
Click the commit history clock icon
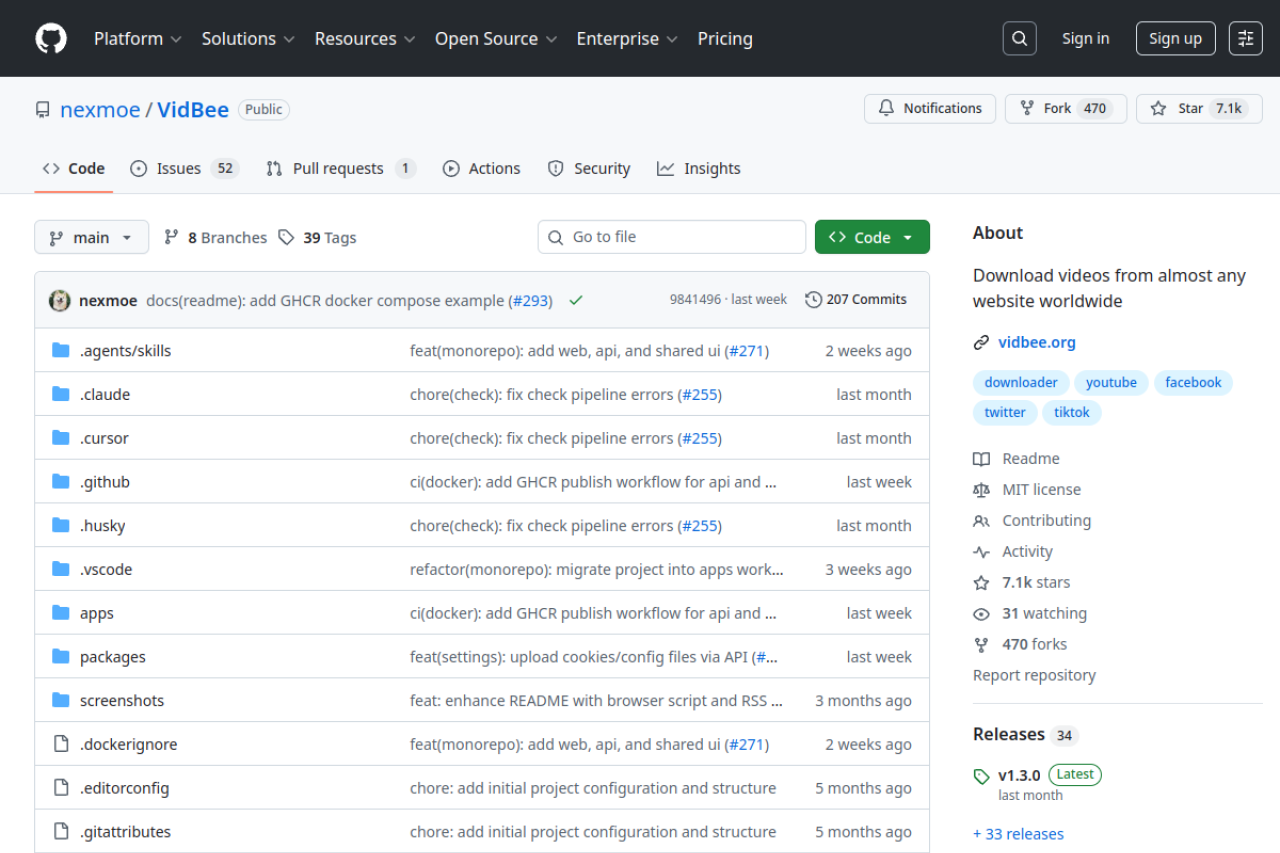click(813, 299)
